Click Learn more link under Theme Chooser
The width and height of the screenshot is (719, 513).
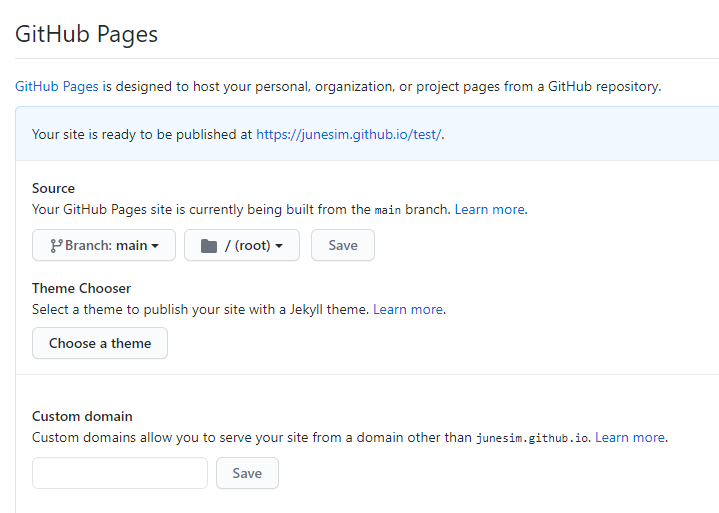click(408, 309)
